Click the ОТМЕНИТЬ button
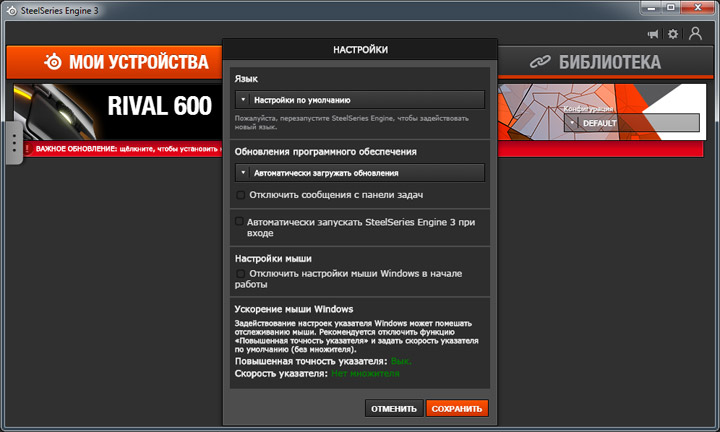Screen dimensions: 720x432 click(394, 409)
